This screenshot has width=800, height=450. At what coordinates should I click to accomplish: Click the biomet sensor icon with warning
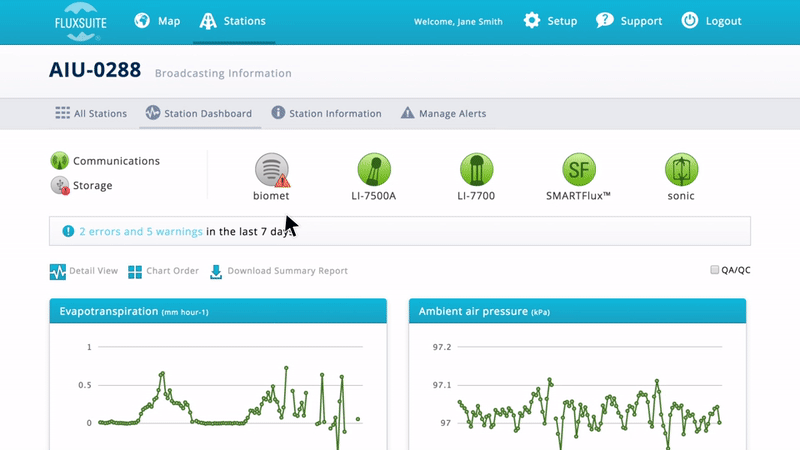pyautogui.click(x=271, y=170)
